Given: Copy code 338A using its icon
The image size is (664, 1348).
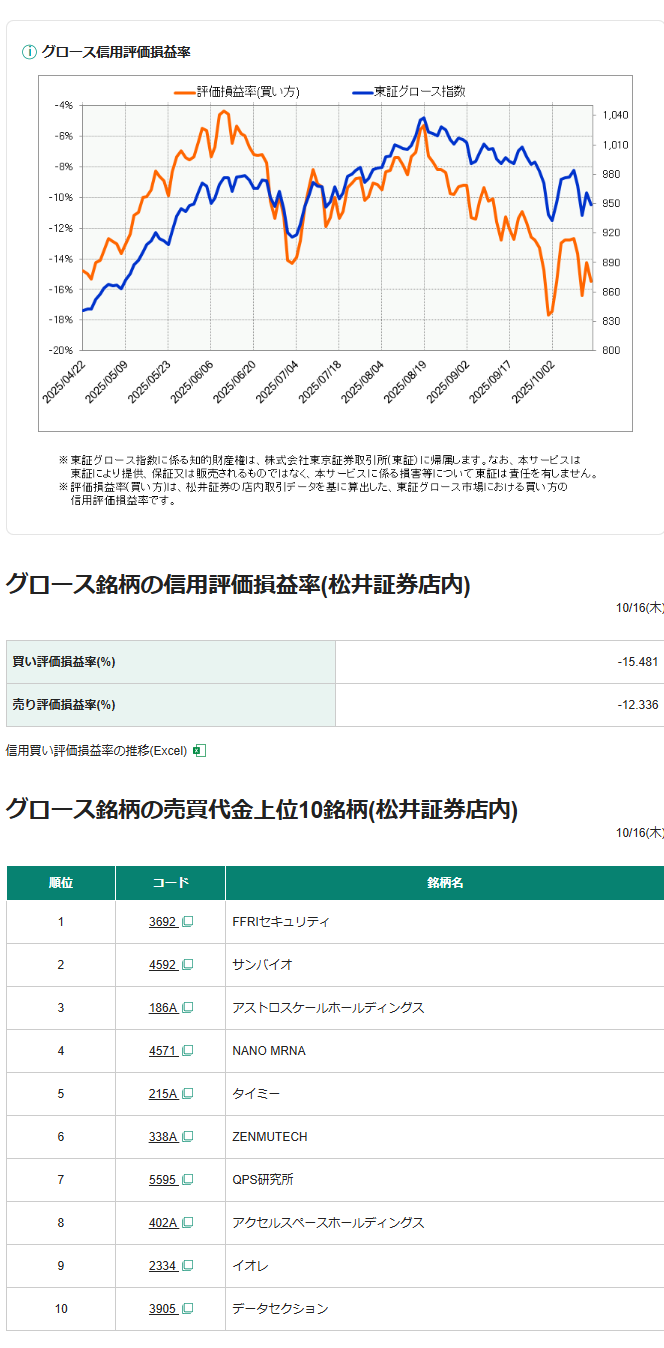Looking at the screenshot, I should tap(187, 1137).
